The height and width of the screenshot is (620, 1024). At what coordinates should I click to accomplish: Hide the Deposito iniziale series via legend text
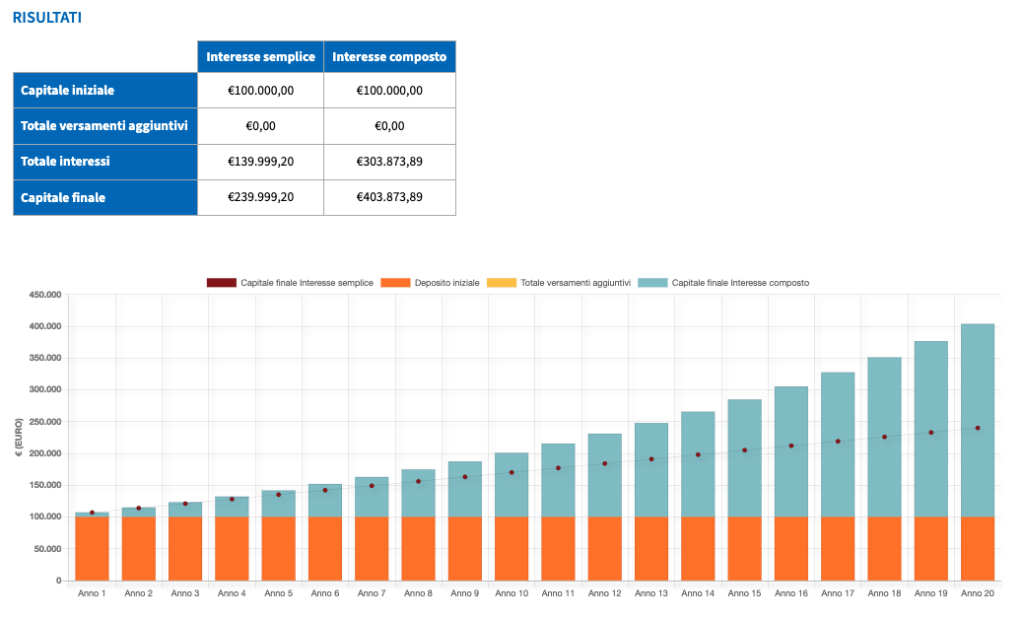(446, 283)
